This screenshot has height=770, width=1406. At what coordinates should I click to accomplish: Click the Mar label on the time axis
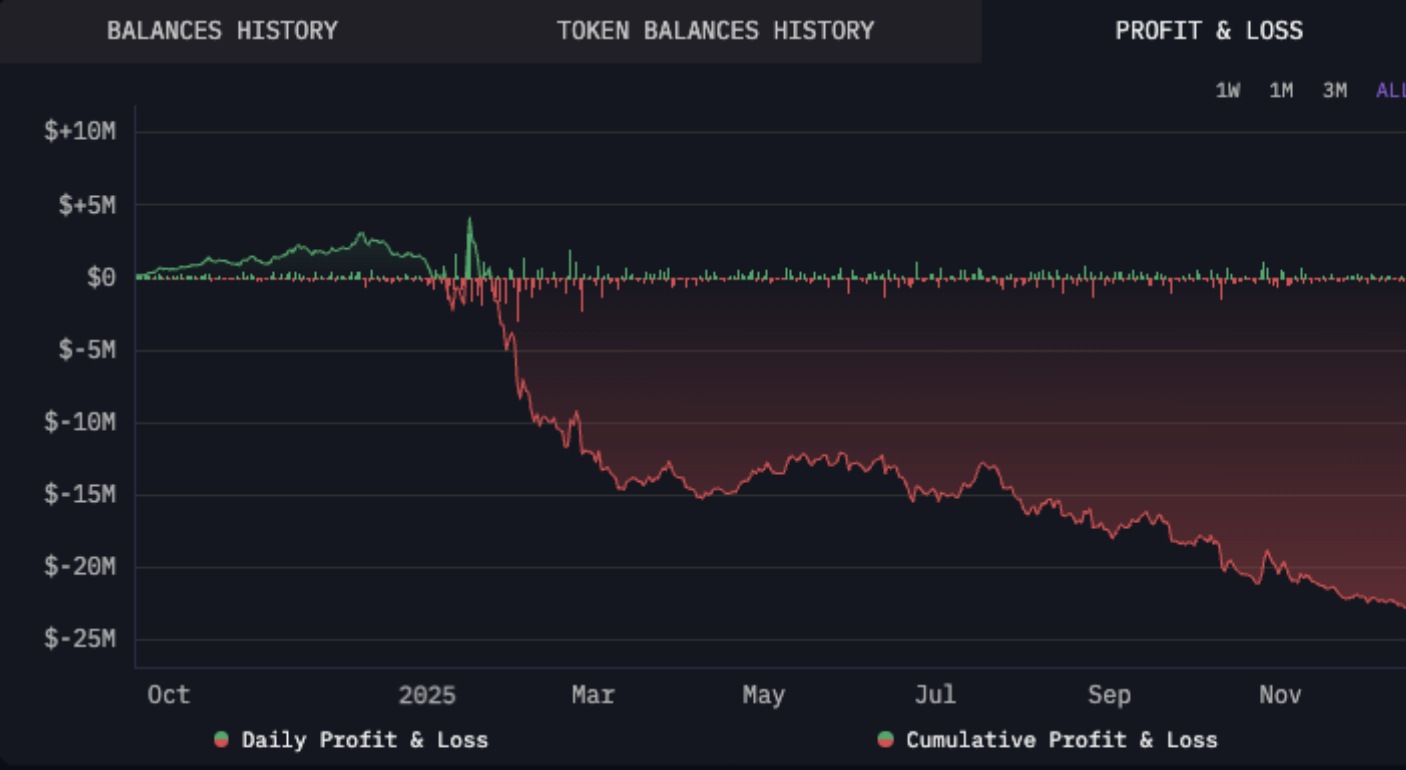tap(593, 695)
